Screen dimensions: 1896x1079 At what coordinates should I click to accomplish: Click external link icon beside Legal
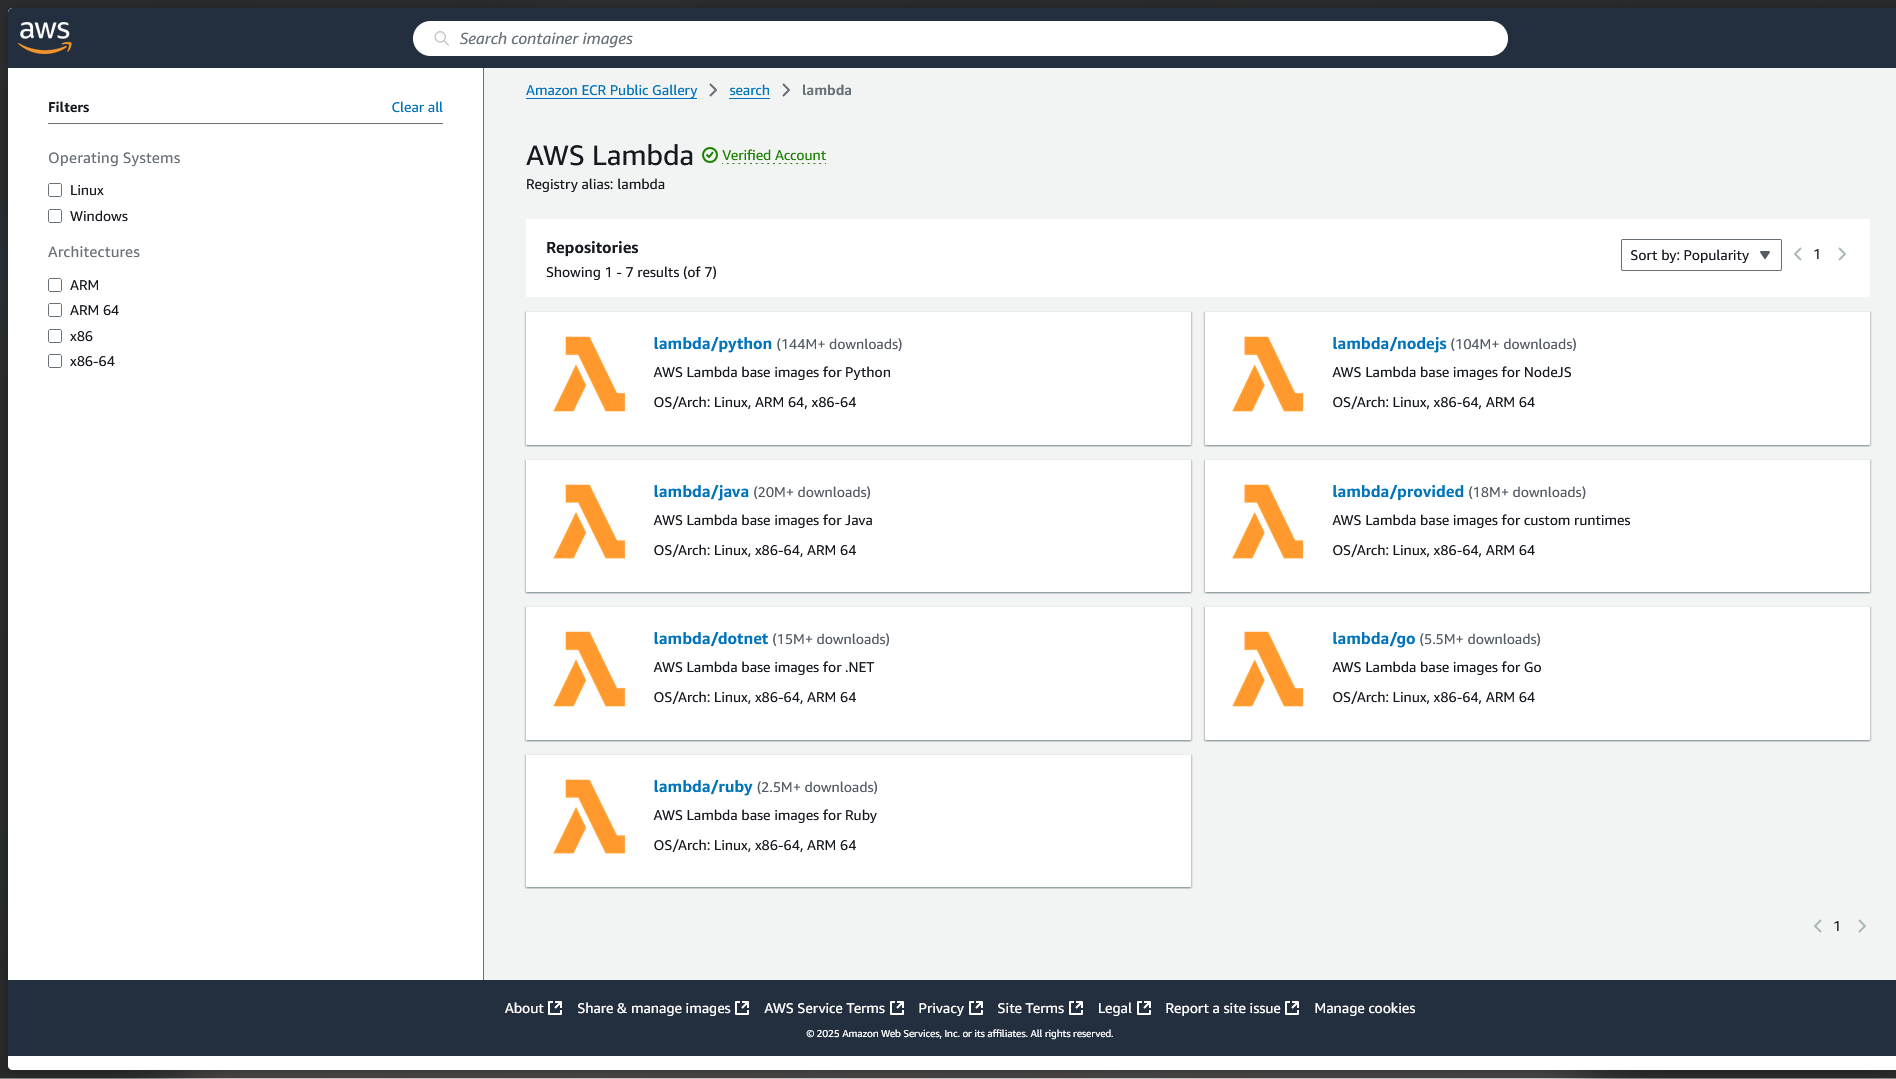(x=1144, y=1008)
